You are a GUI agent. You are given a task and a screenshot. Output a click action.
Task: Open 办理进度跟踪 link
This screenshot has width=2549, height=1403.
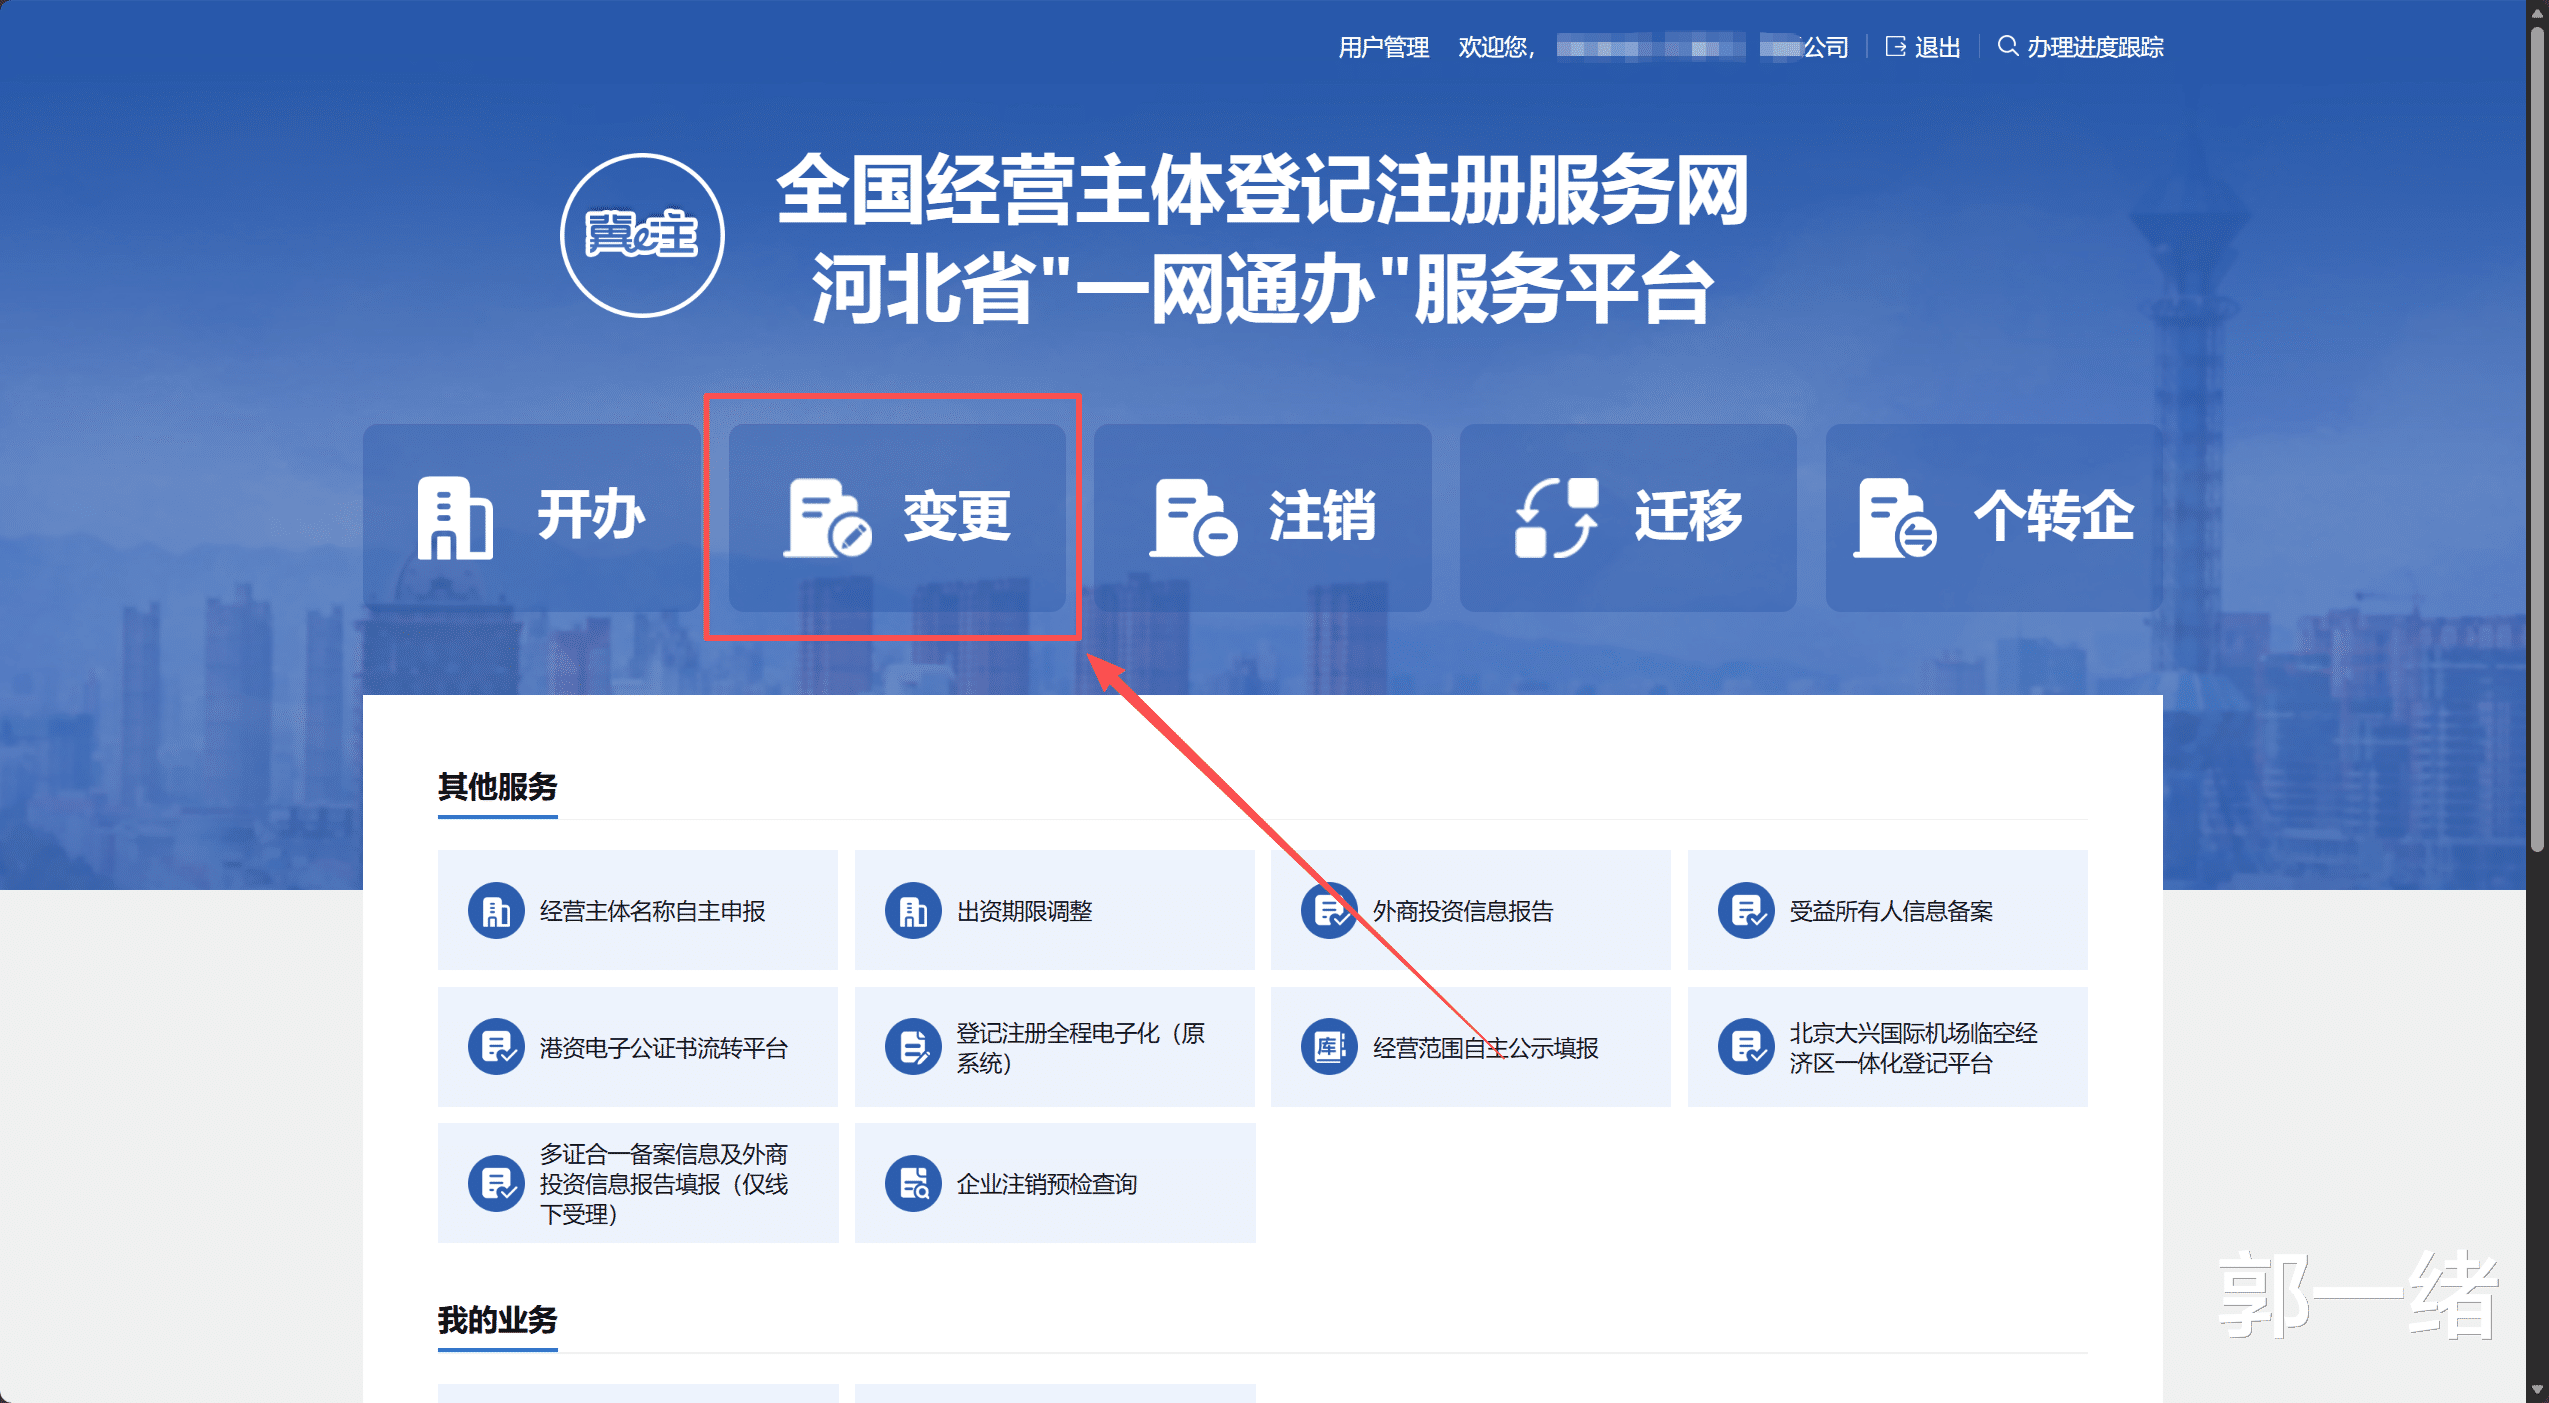coord(2094,47)
